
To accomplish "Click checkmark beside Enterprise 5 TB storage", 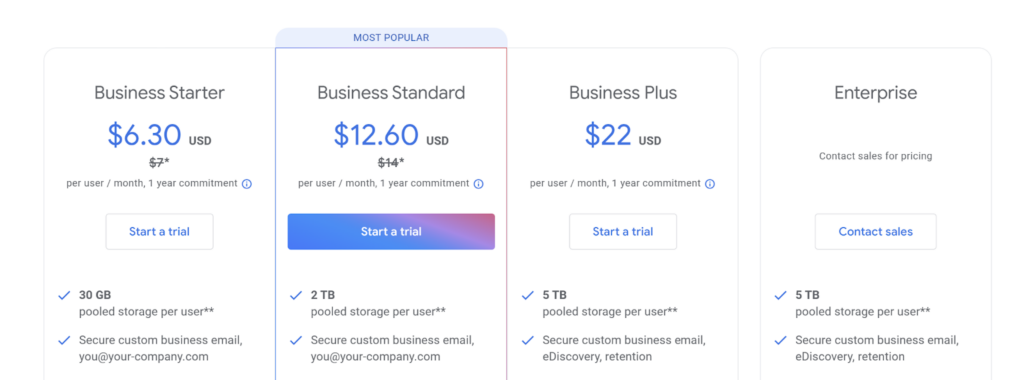I will coord(780,295).
